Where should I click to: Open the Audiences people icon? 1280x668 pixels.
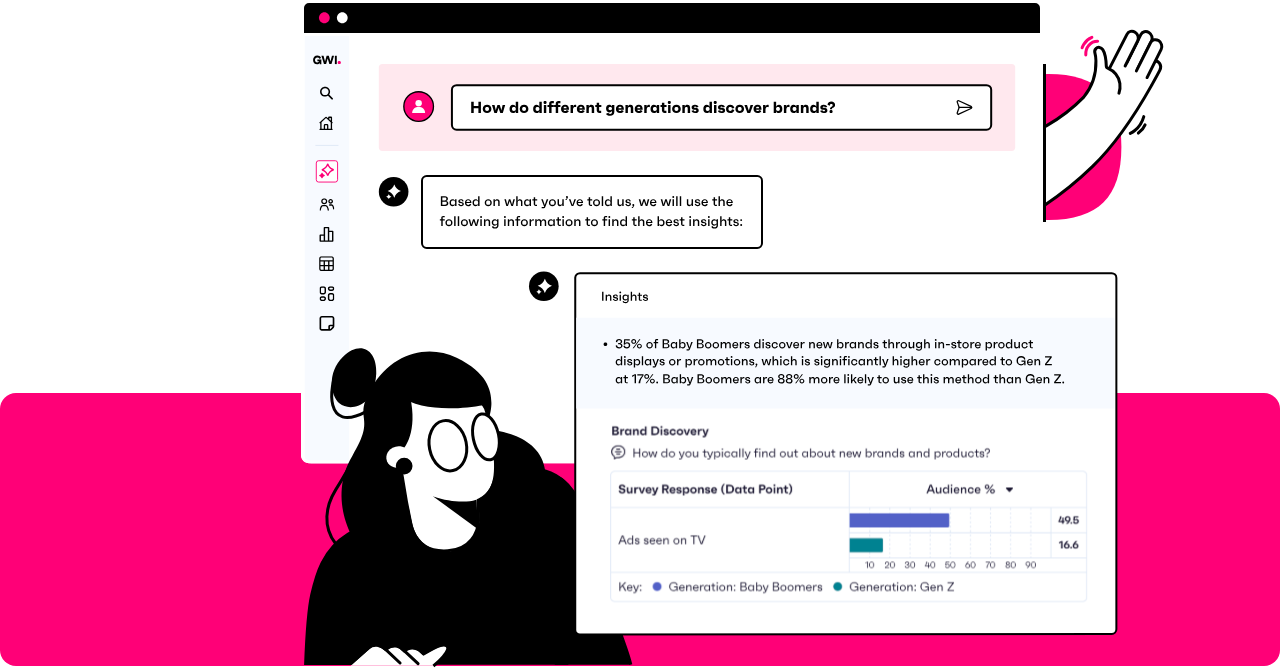tap(326, 204)
